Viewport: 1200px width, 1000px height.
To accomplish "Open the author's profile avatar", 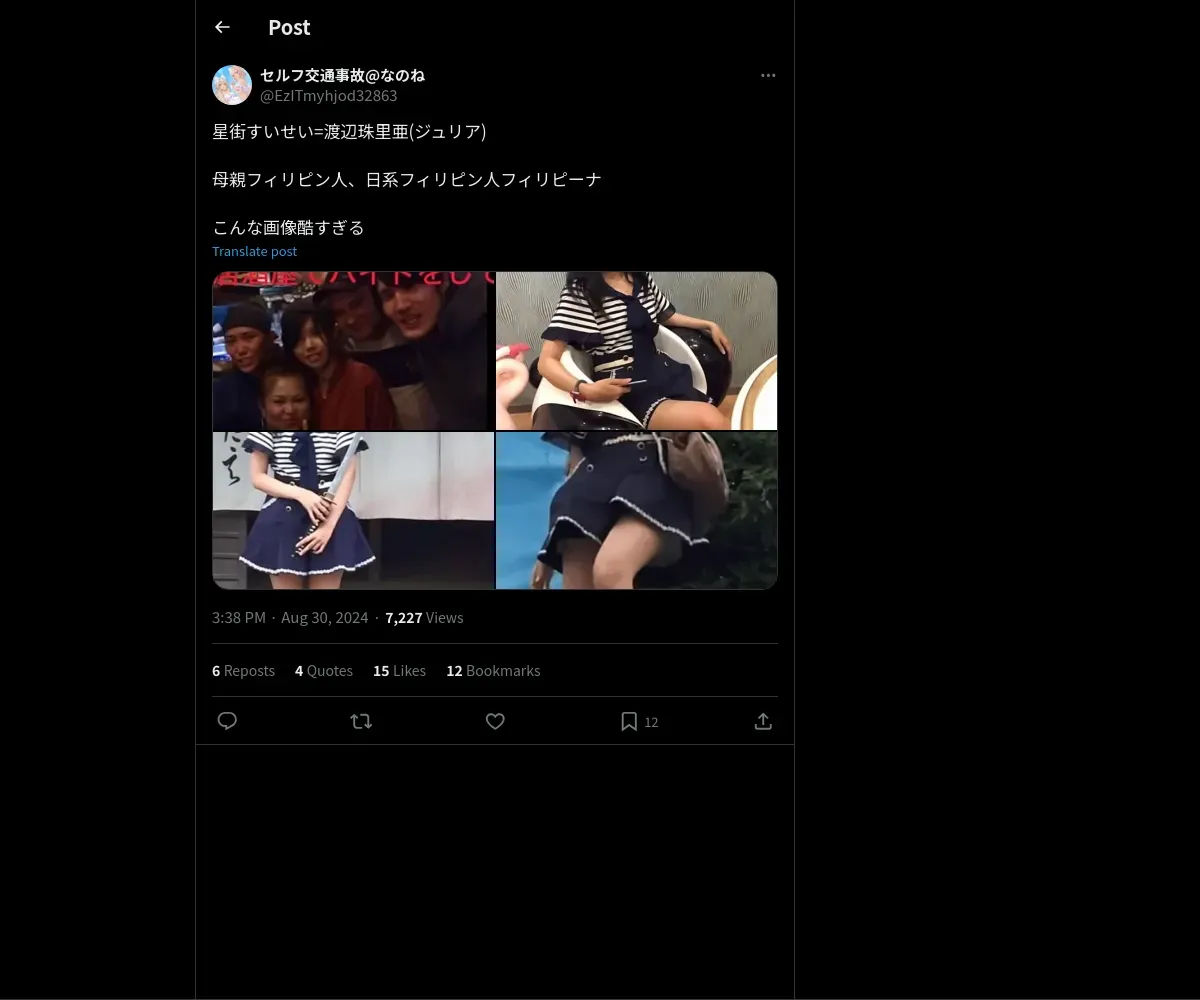I will click(232, 85).
